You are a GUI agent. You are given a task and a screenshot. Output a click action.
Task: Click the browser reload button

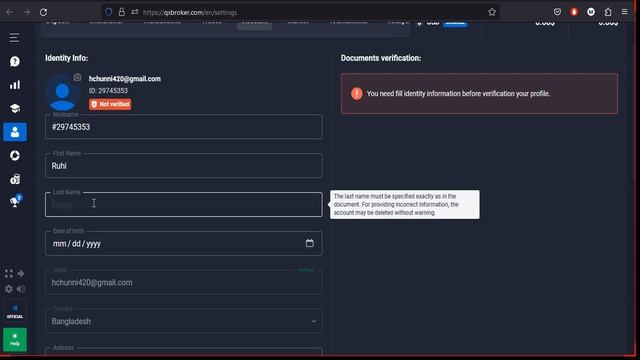43,12
